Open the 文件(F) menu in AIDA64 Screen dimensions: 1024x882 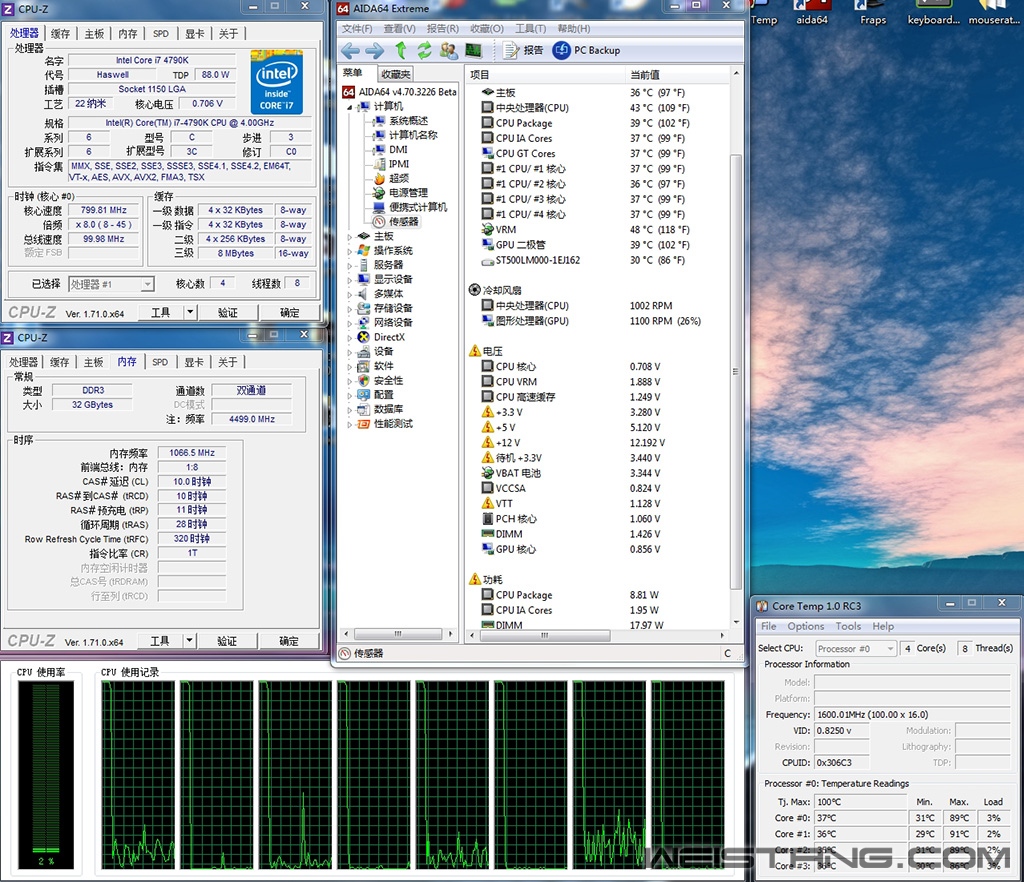(x=357, y=29)
